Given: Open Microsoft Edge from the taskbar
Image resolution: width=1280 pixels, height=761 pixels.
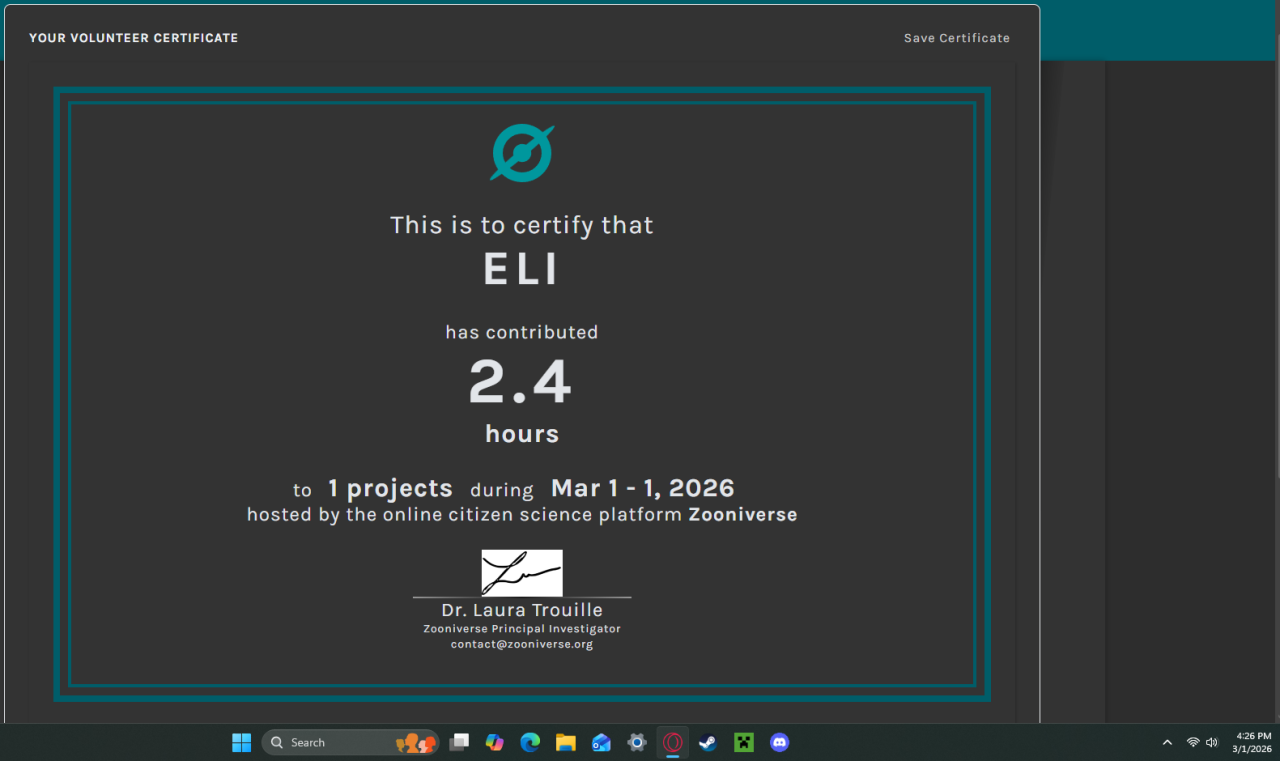Looking at the screenshot, I should (530, 742).
